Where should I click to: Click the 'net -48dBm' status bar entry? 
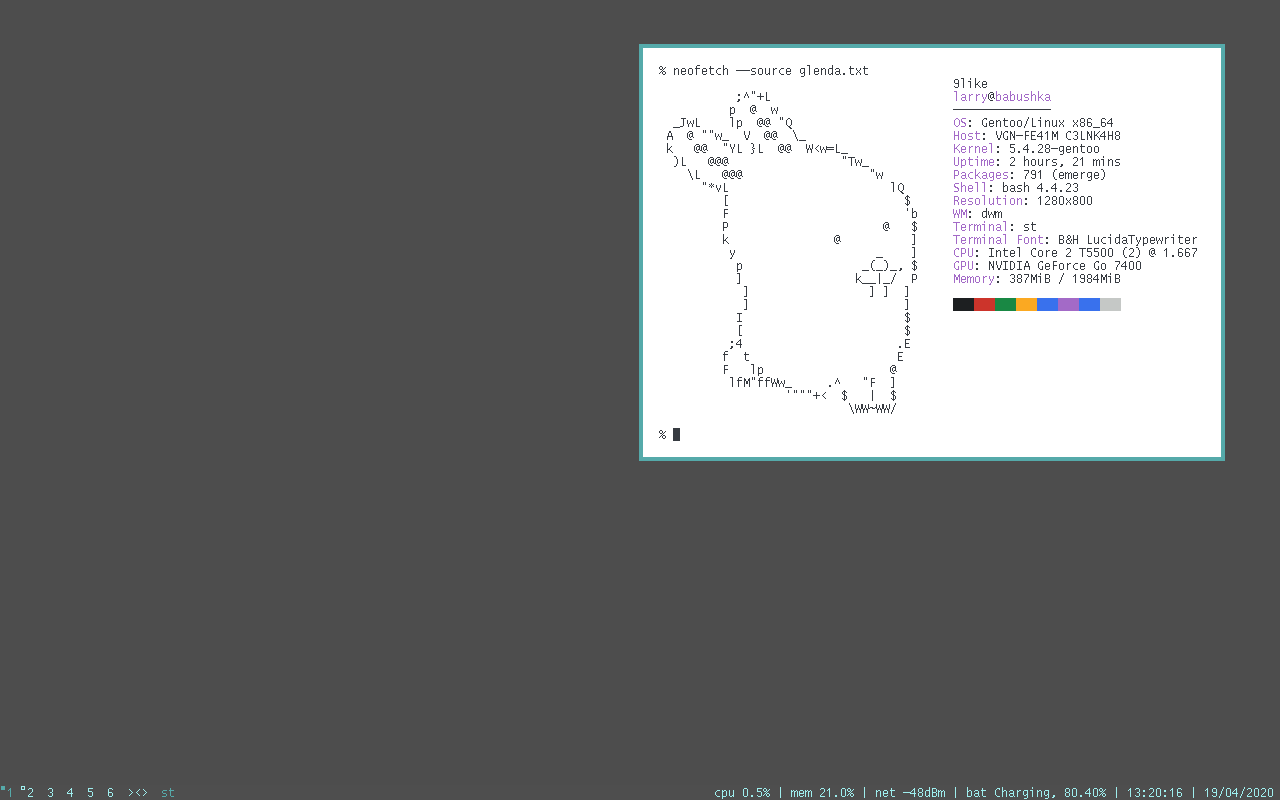coord(910,793)
